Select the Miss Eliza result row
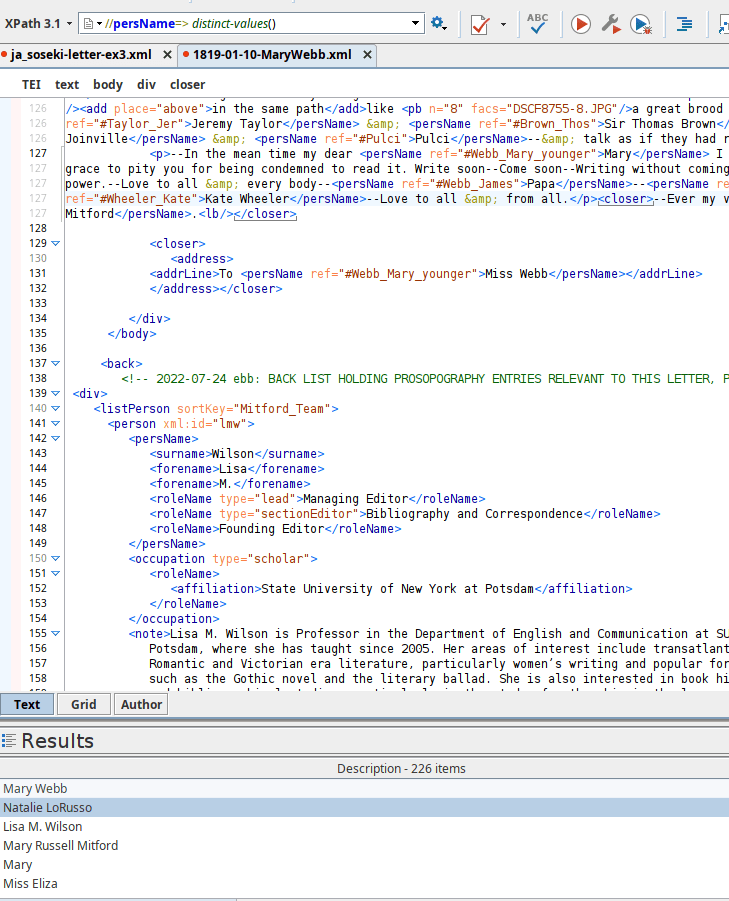Screen dimensions: 729x901 364,883
